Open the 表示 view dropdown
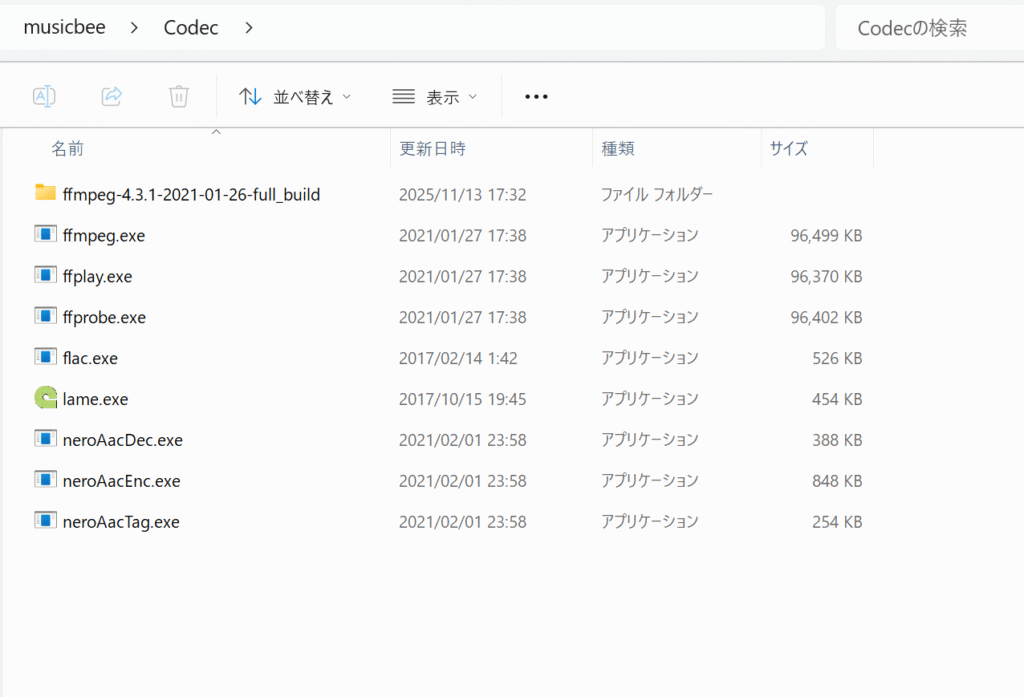This screenshot has width=1024, height=697. pyautogui.click(x=435, y=97)
